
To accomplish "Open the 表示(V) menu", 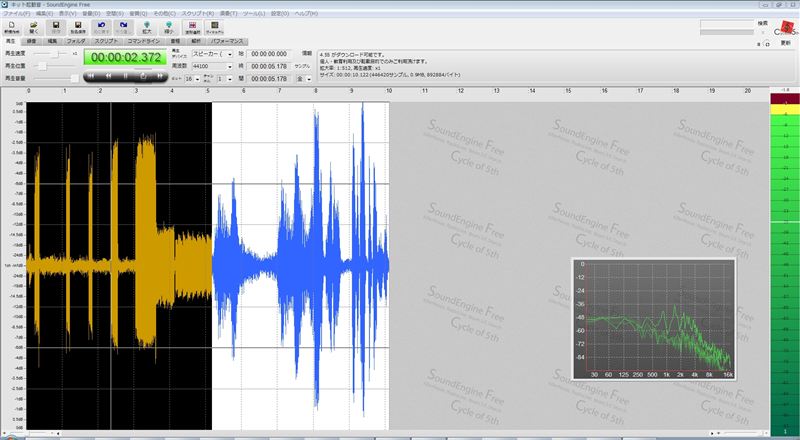I will pyautogui.click(x=67, y=14).
